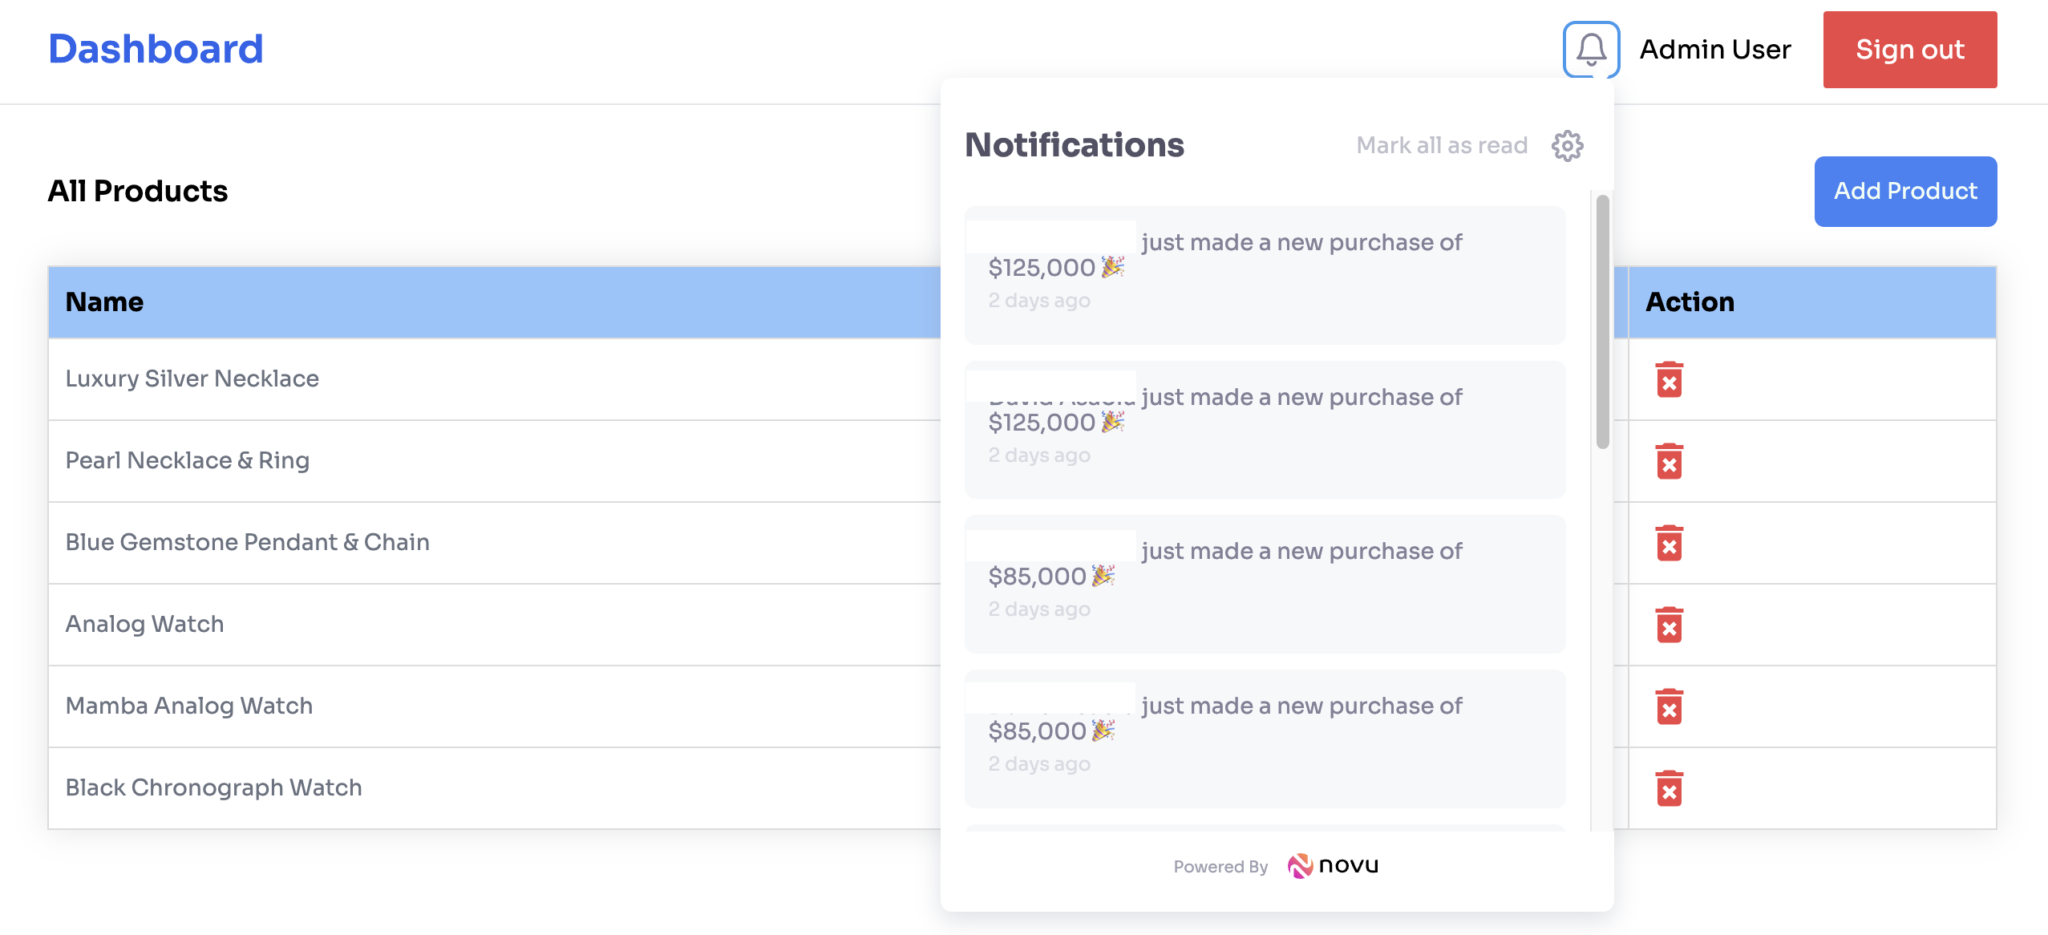The height and width of the screenshot is (935, 2048).
Task: Open the $85,000 purchase notification
Action: click(1264, 584)
